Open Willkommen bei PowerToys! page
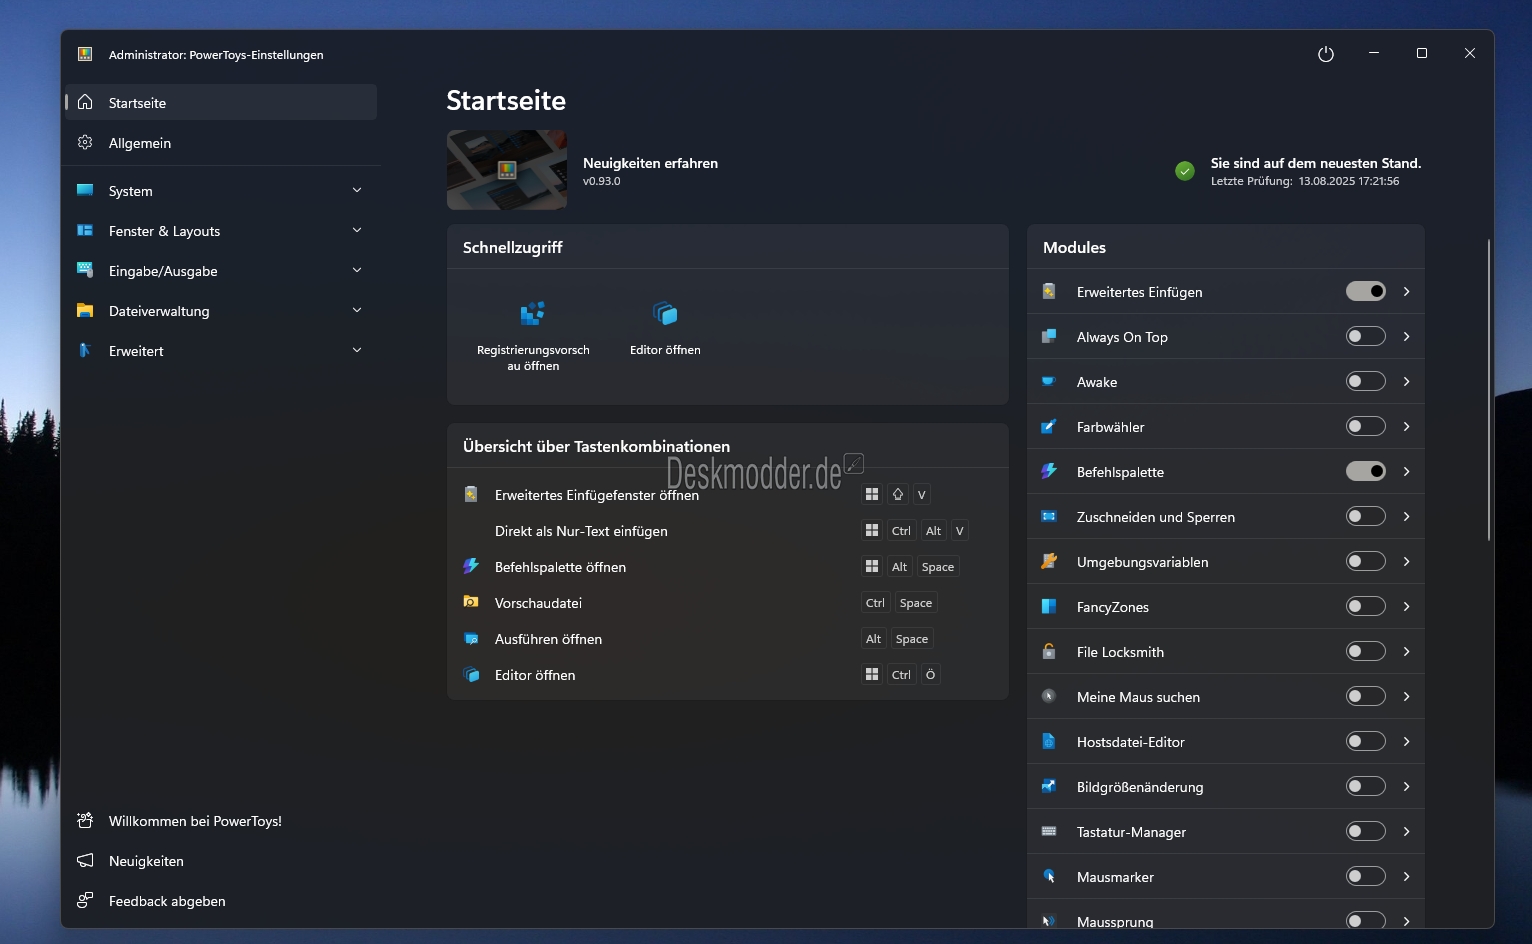Viewport: 1532px width, 944px height. [x=221, y=820]
